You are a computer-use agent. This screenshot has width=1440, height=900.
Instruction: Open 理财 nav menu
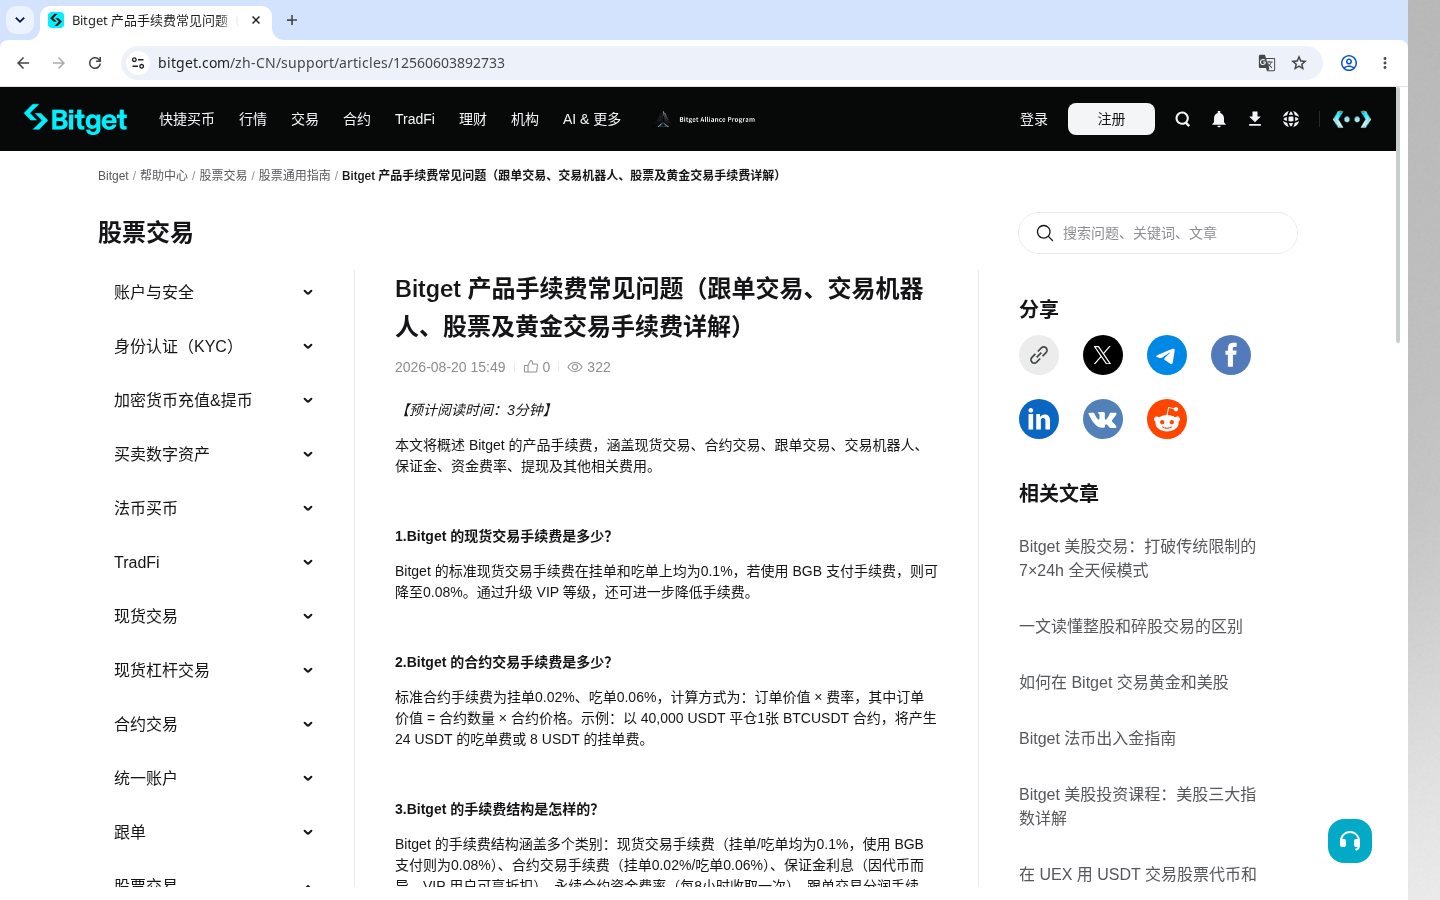473,119
